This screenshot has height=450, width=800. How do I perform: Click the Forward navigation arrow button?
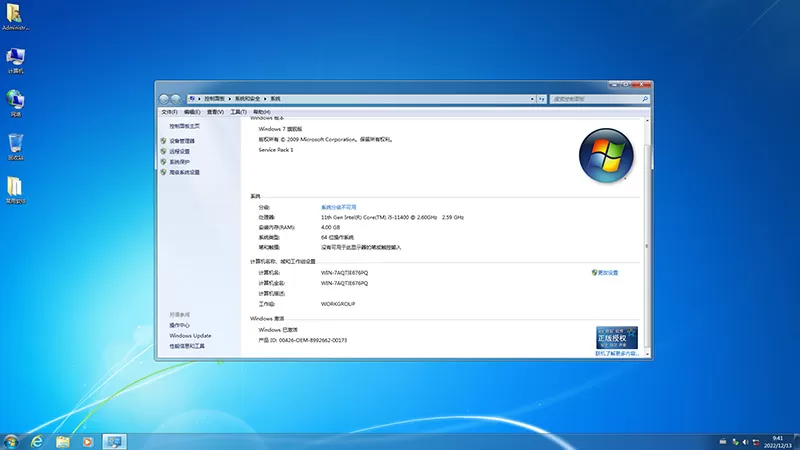point(177,99)
